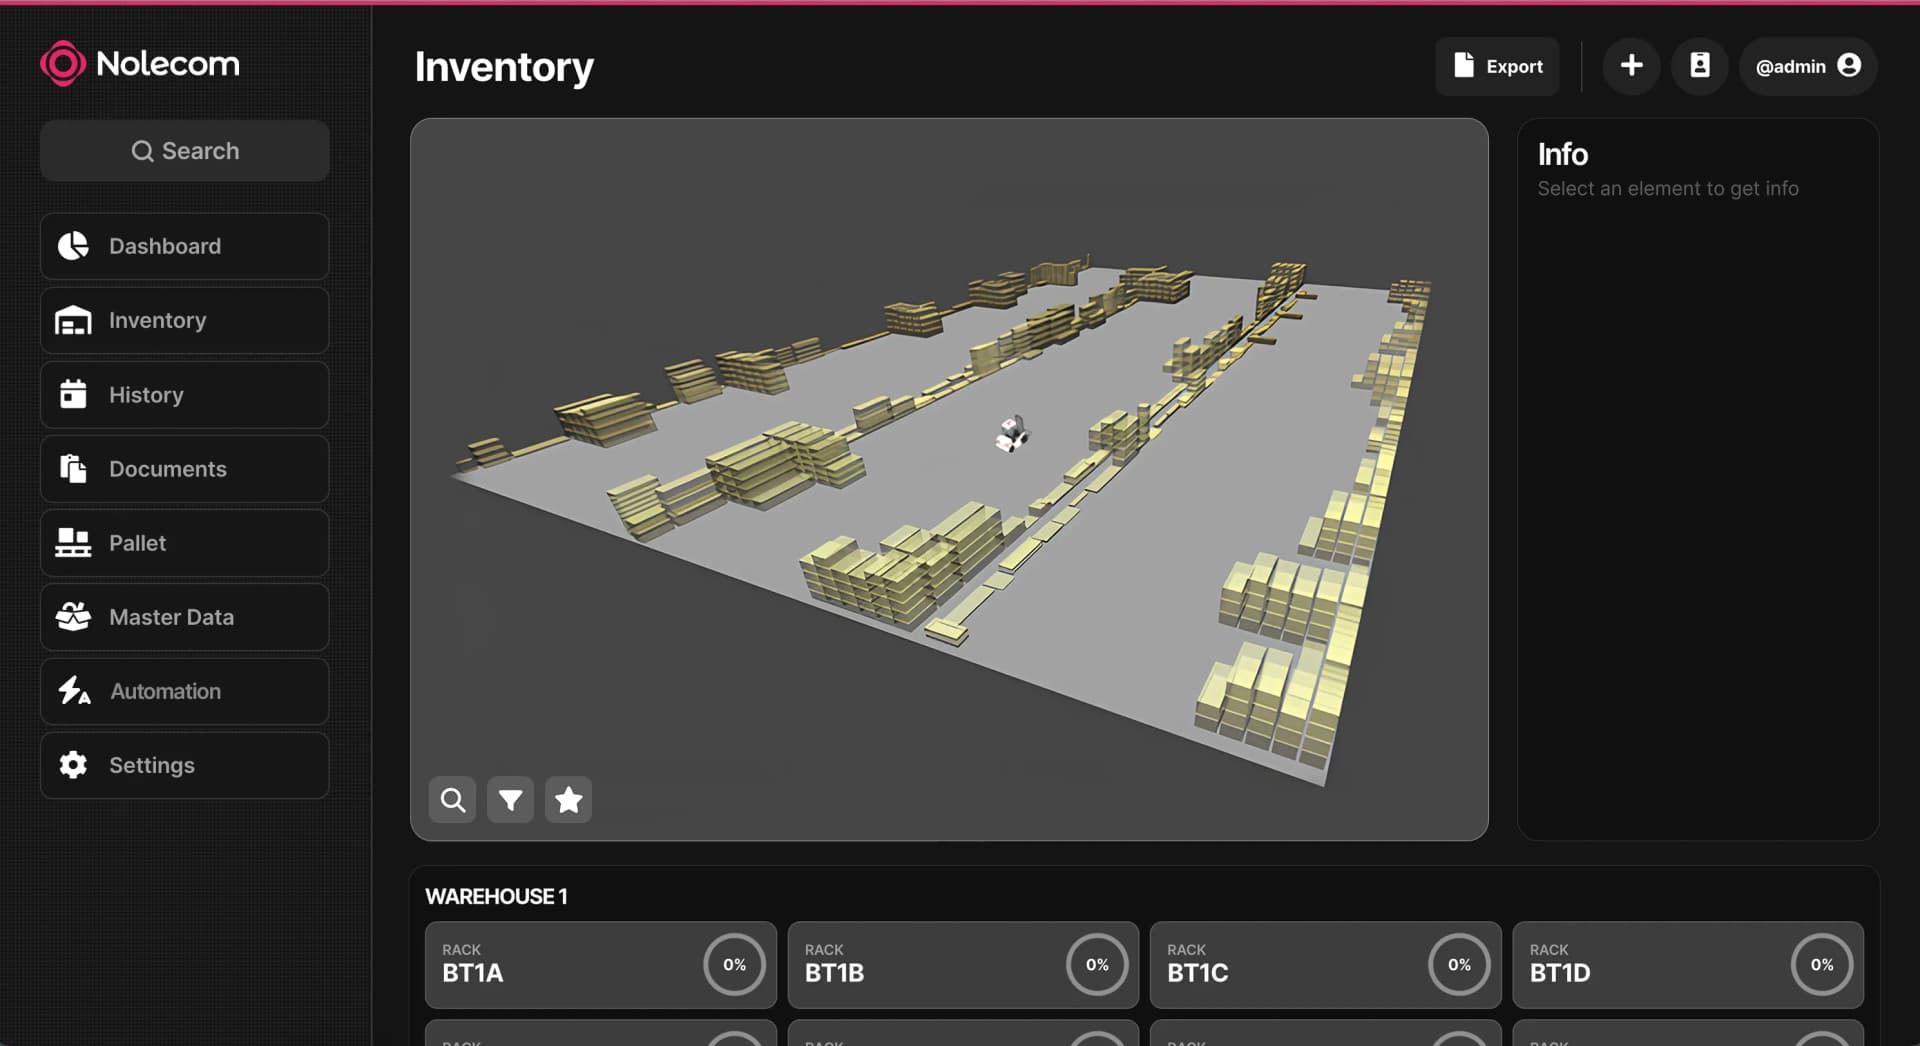
Task: Click the forklift in the 3D warehouse
Action: (x=1012, y=434)
